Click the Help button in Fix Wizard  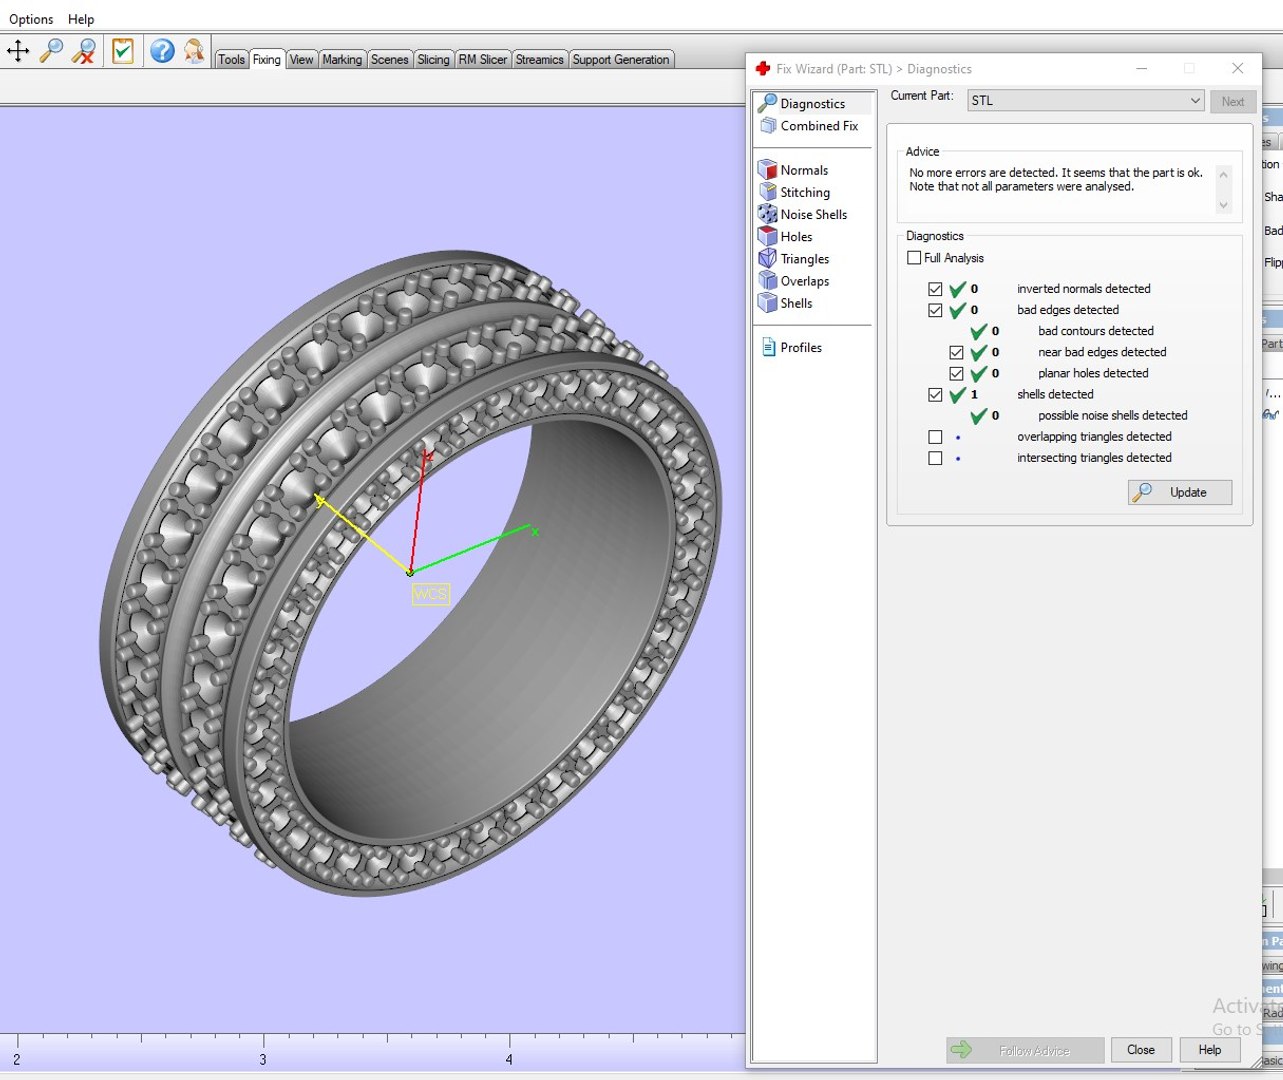coord(1210,1050)
